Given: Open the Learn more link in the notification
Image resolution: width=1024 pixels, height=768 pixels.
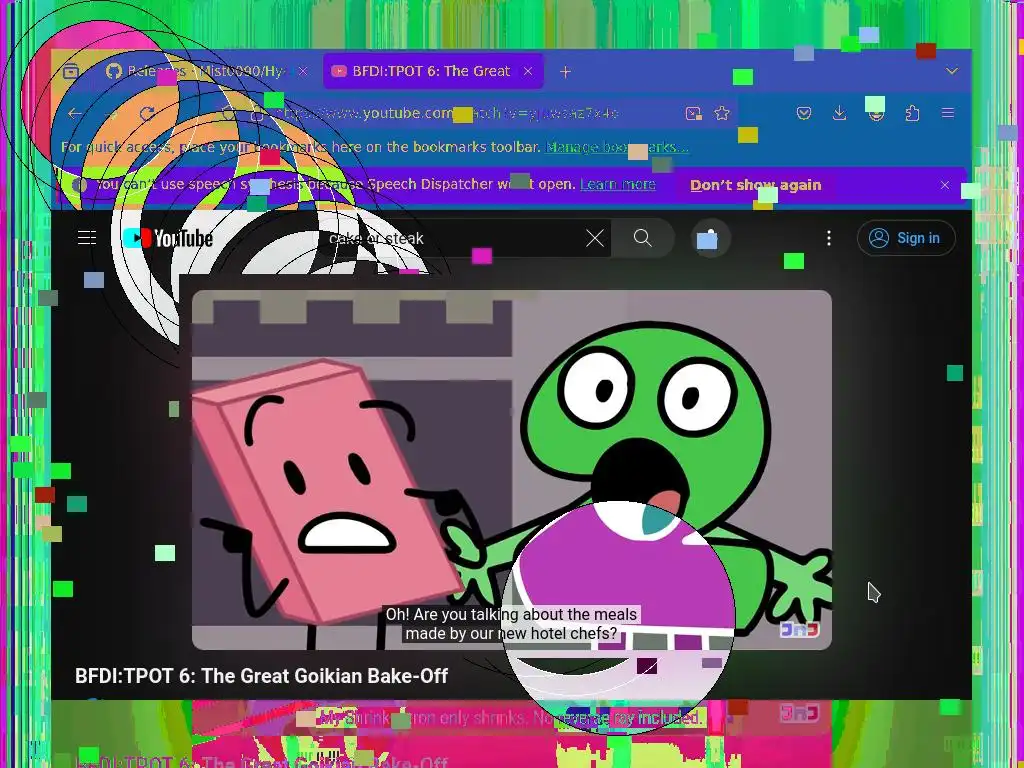Looking at the screenshot, I should click(618, 184).
